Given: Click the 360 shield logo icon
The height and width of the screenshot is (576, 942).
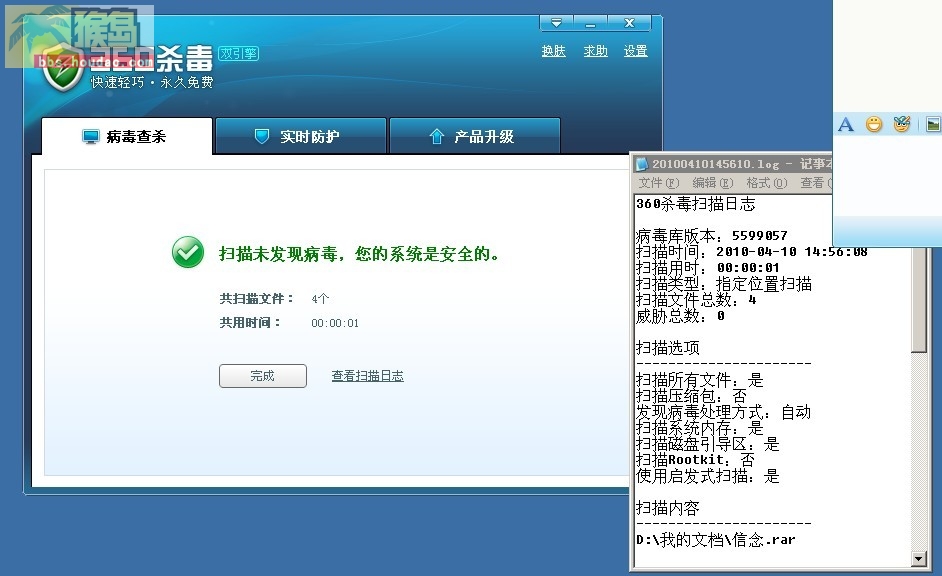Looking at the screenshot, I should tap(63, 69).
